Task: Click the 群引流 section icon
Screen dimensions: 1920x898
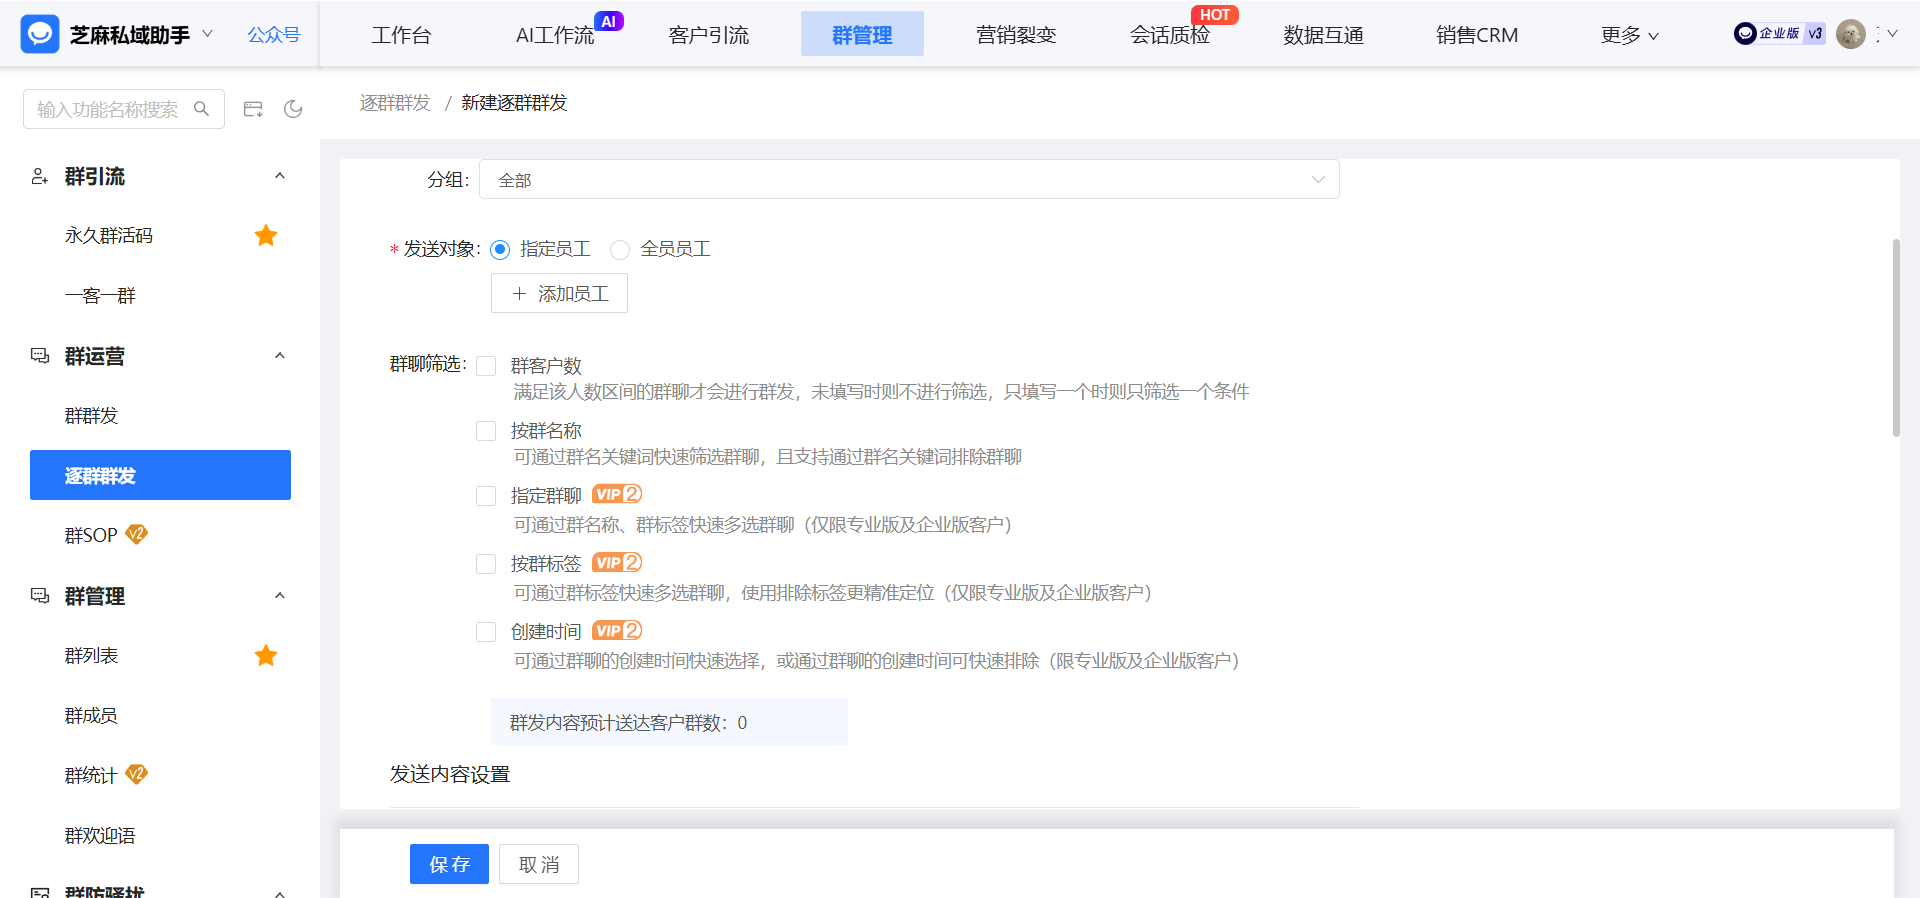Action: 40,176
